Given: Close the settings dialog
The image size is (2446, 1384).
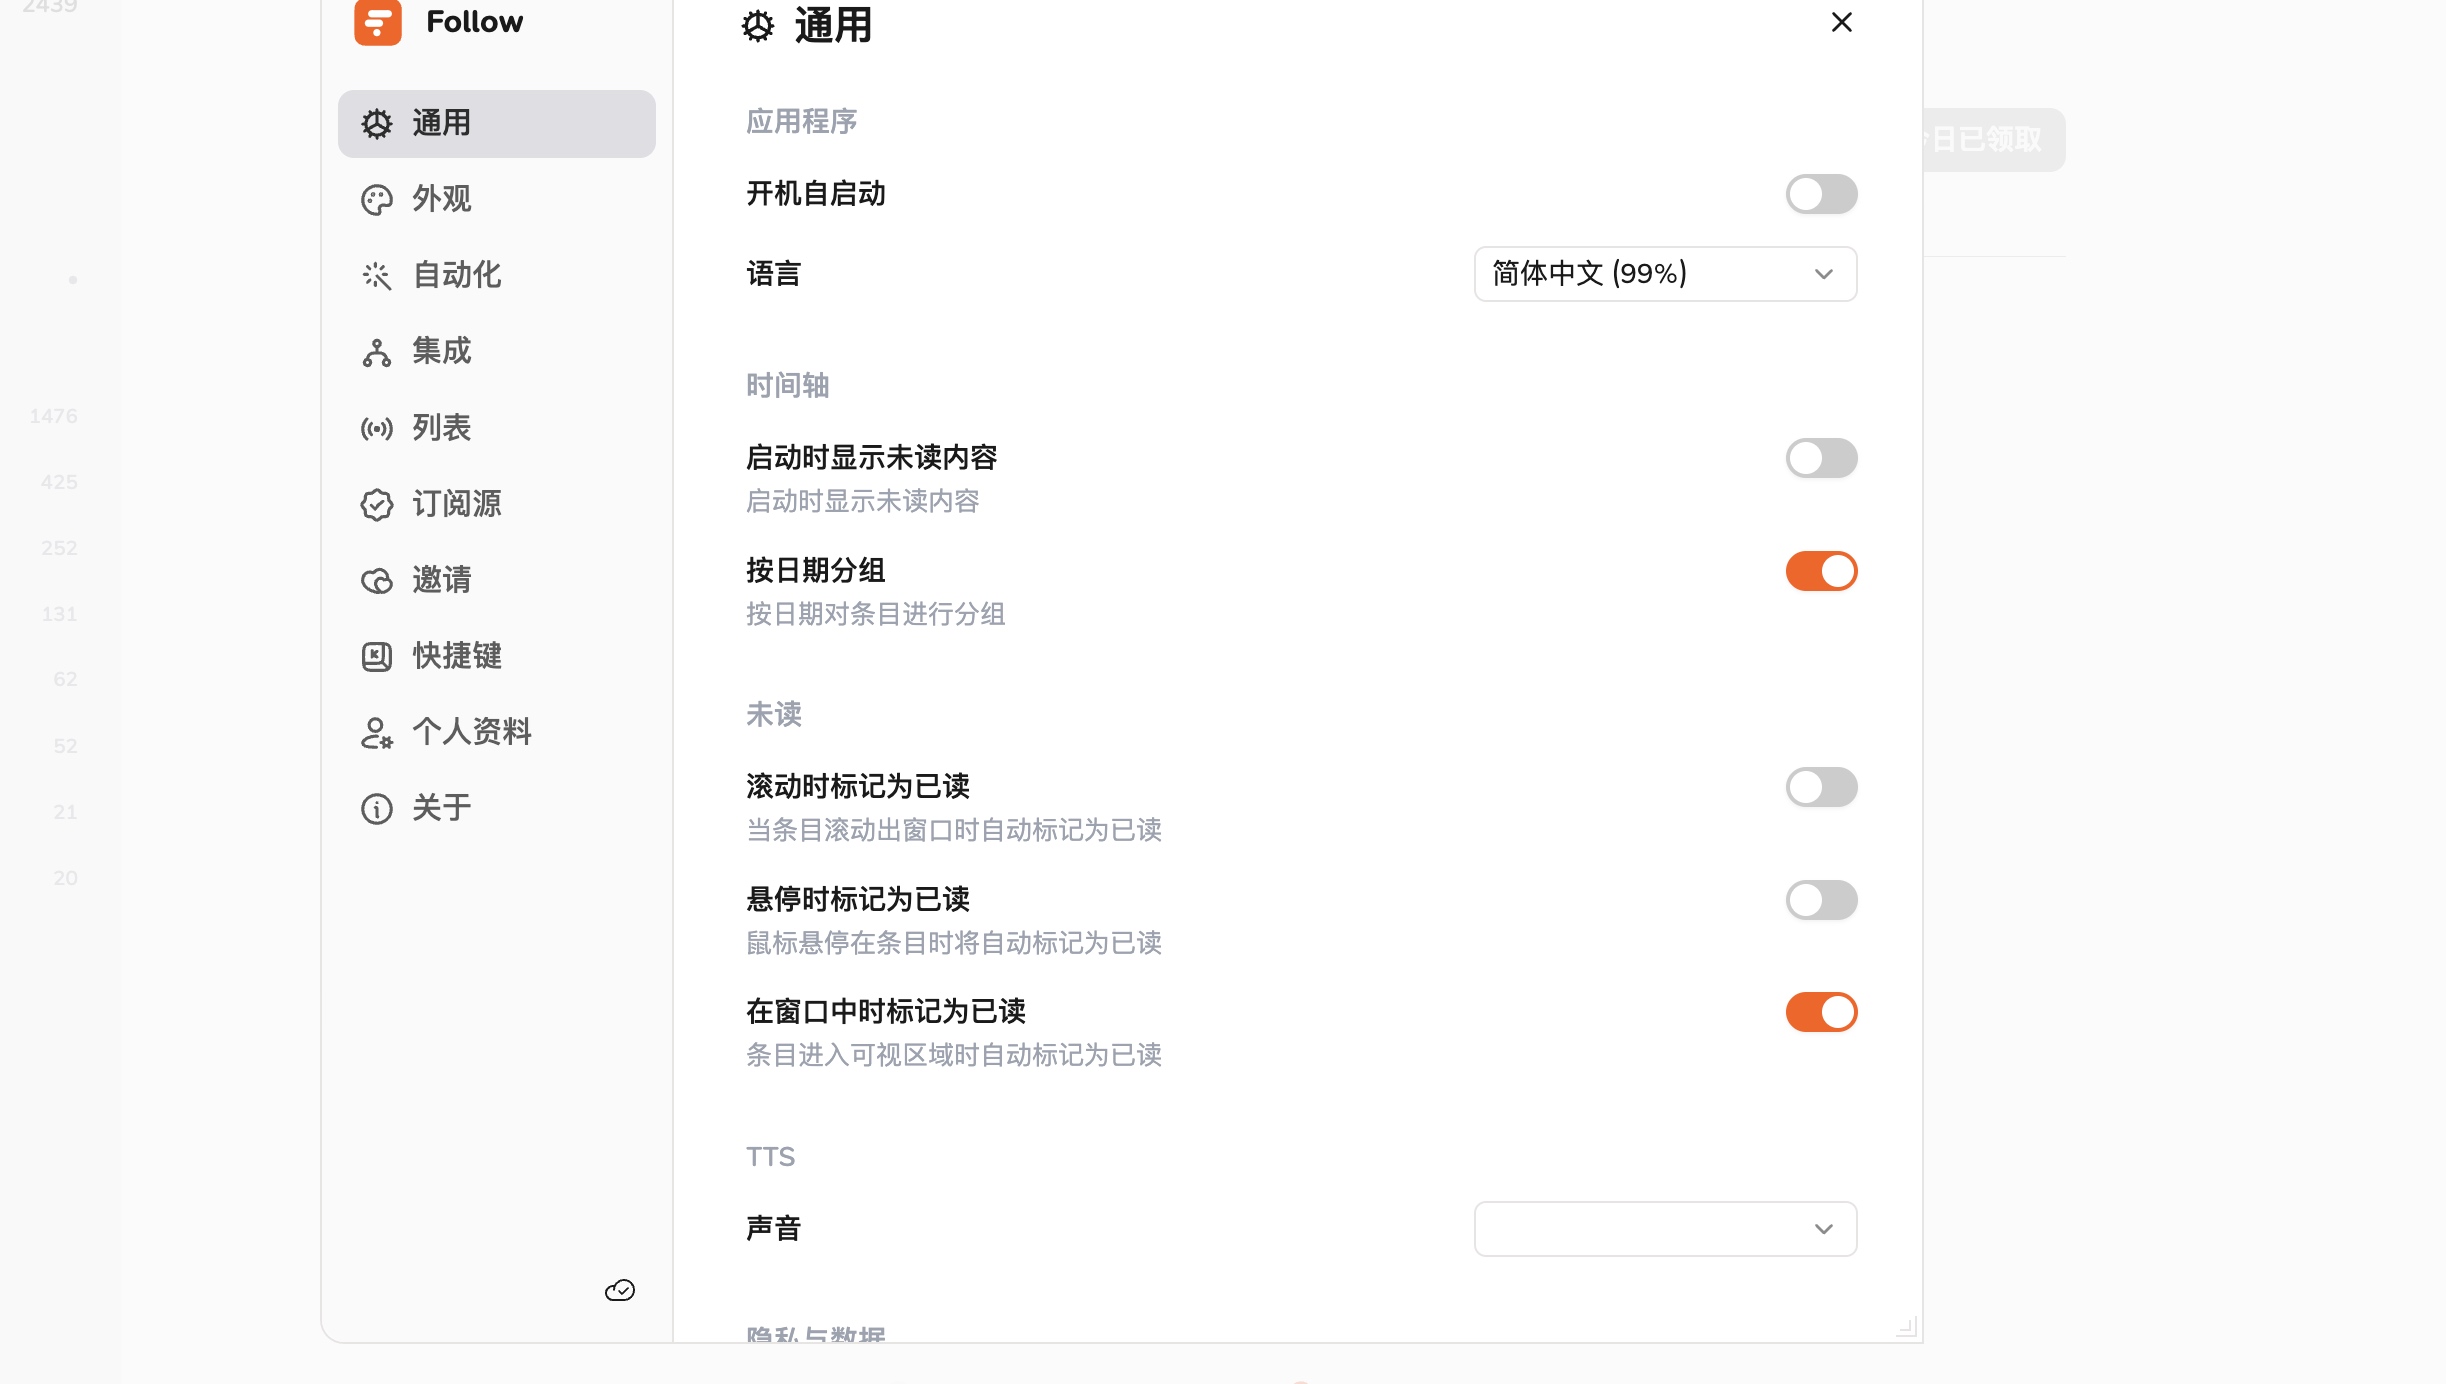Looking at the screenshot, I should tap(1842, 22).
